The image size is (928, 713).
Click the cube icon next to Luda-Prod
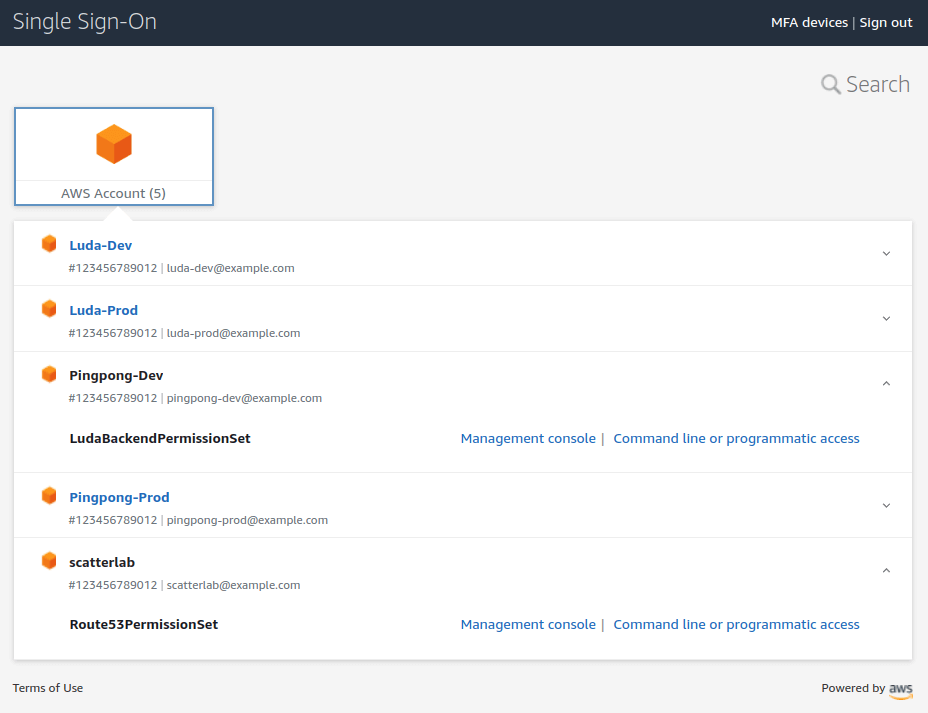(x=49, y=309)
